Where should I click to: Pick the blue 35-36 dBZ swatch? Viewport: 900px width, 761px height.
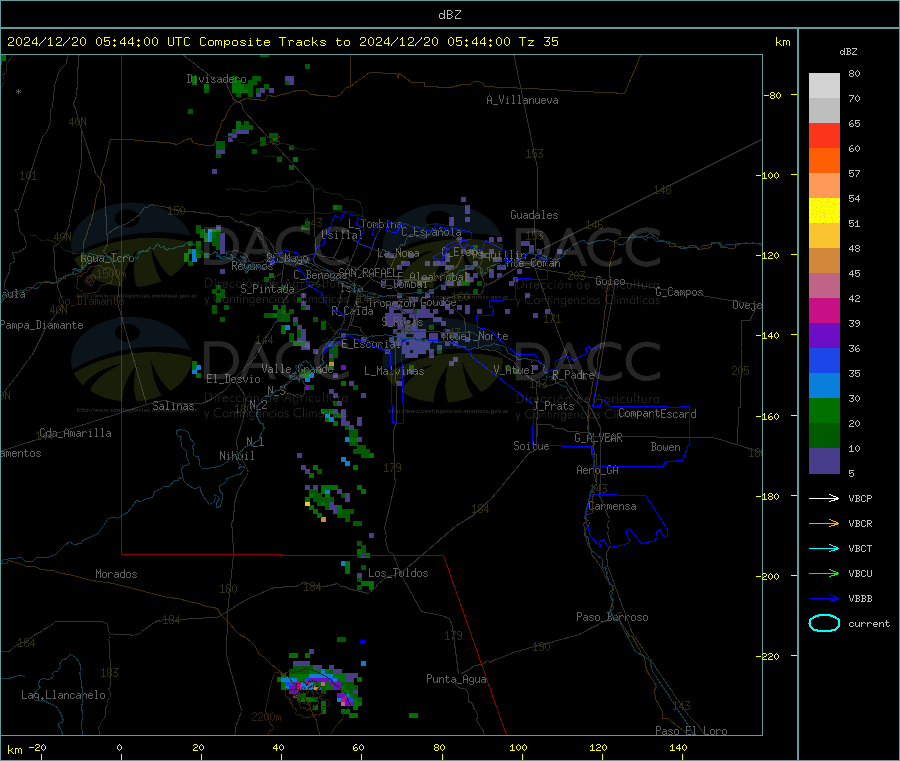click(x=824, y=360)
